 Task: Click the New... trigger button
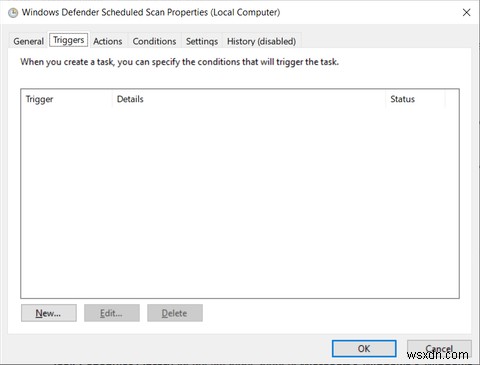point(49,313)
